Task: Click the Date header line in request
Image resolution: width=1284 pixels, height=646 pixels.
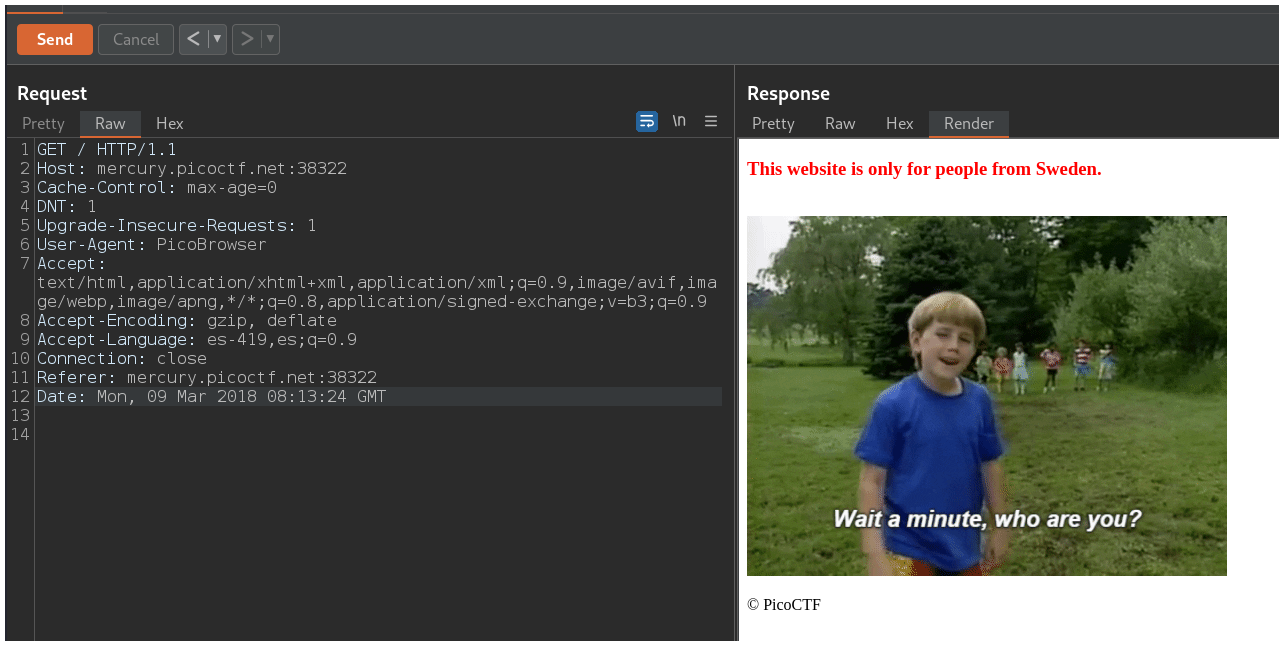Action: 211,397
